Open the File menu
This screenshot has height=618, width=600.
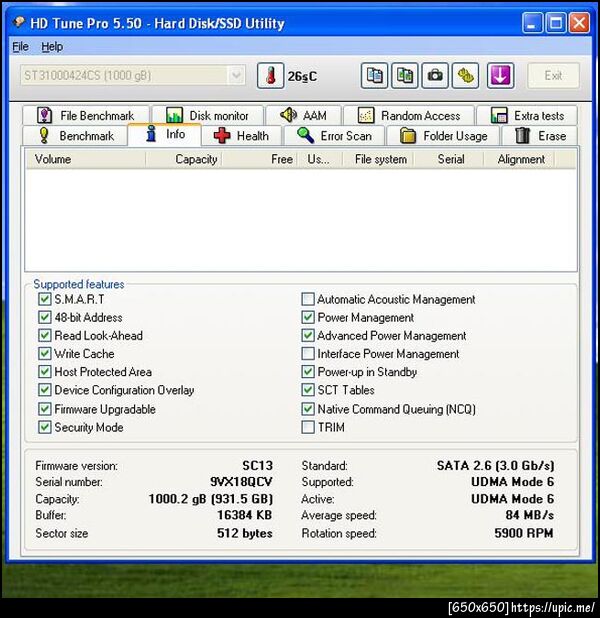(20, 47)
